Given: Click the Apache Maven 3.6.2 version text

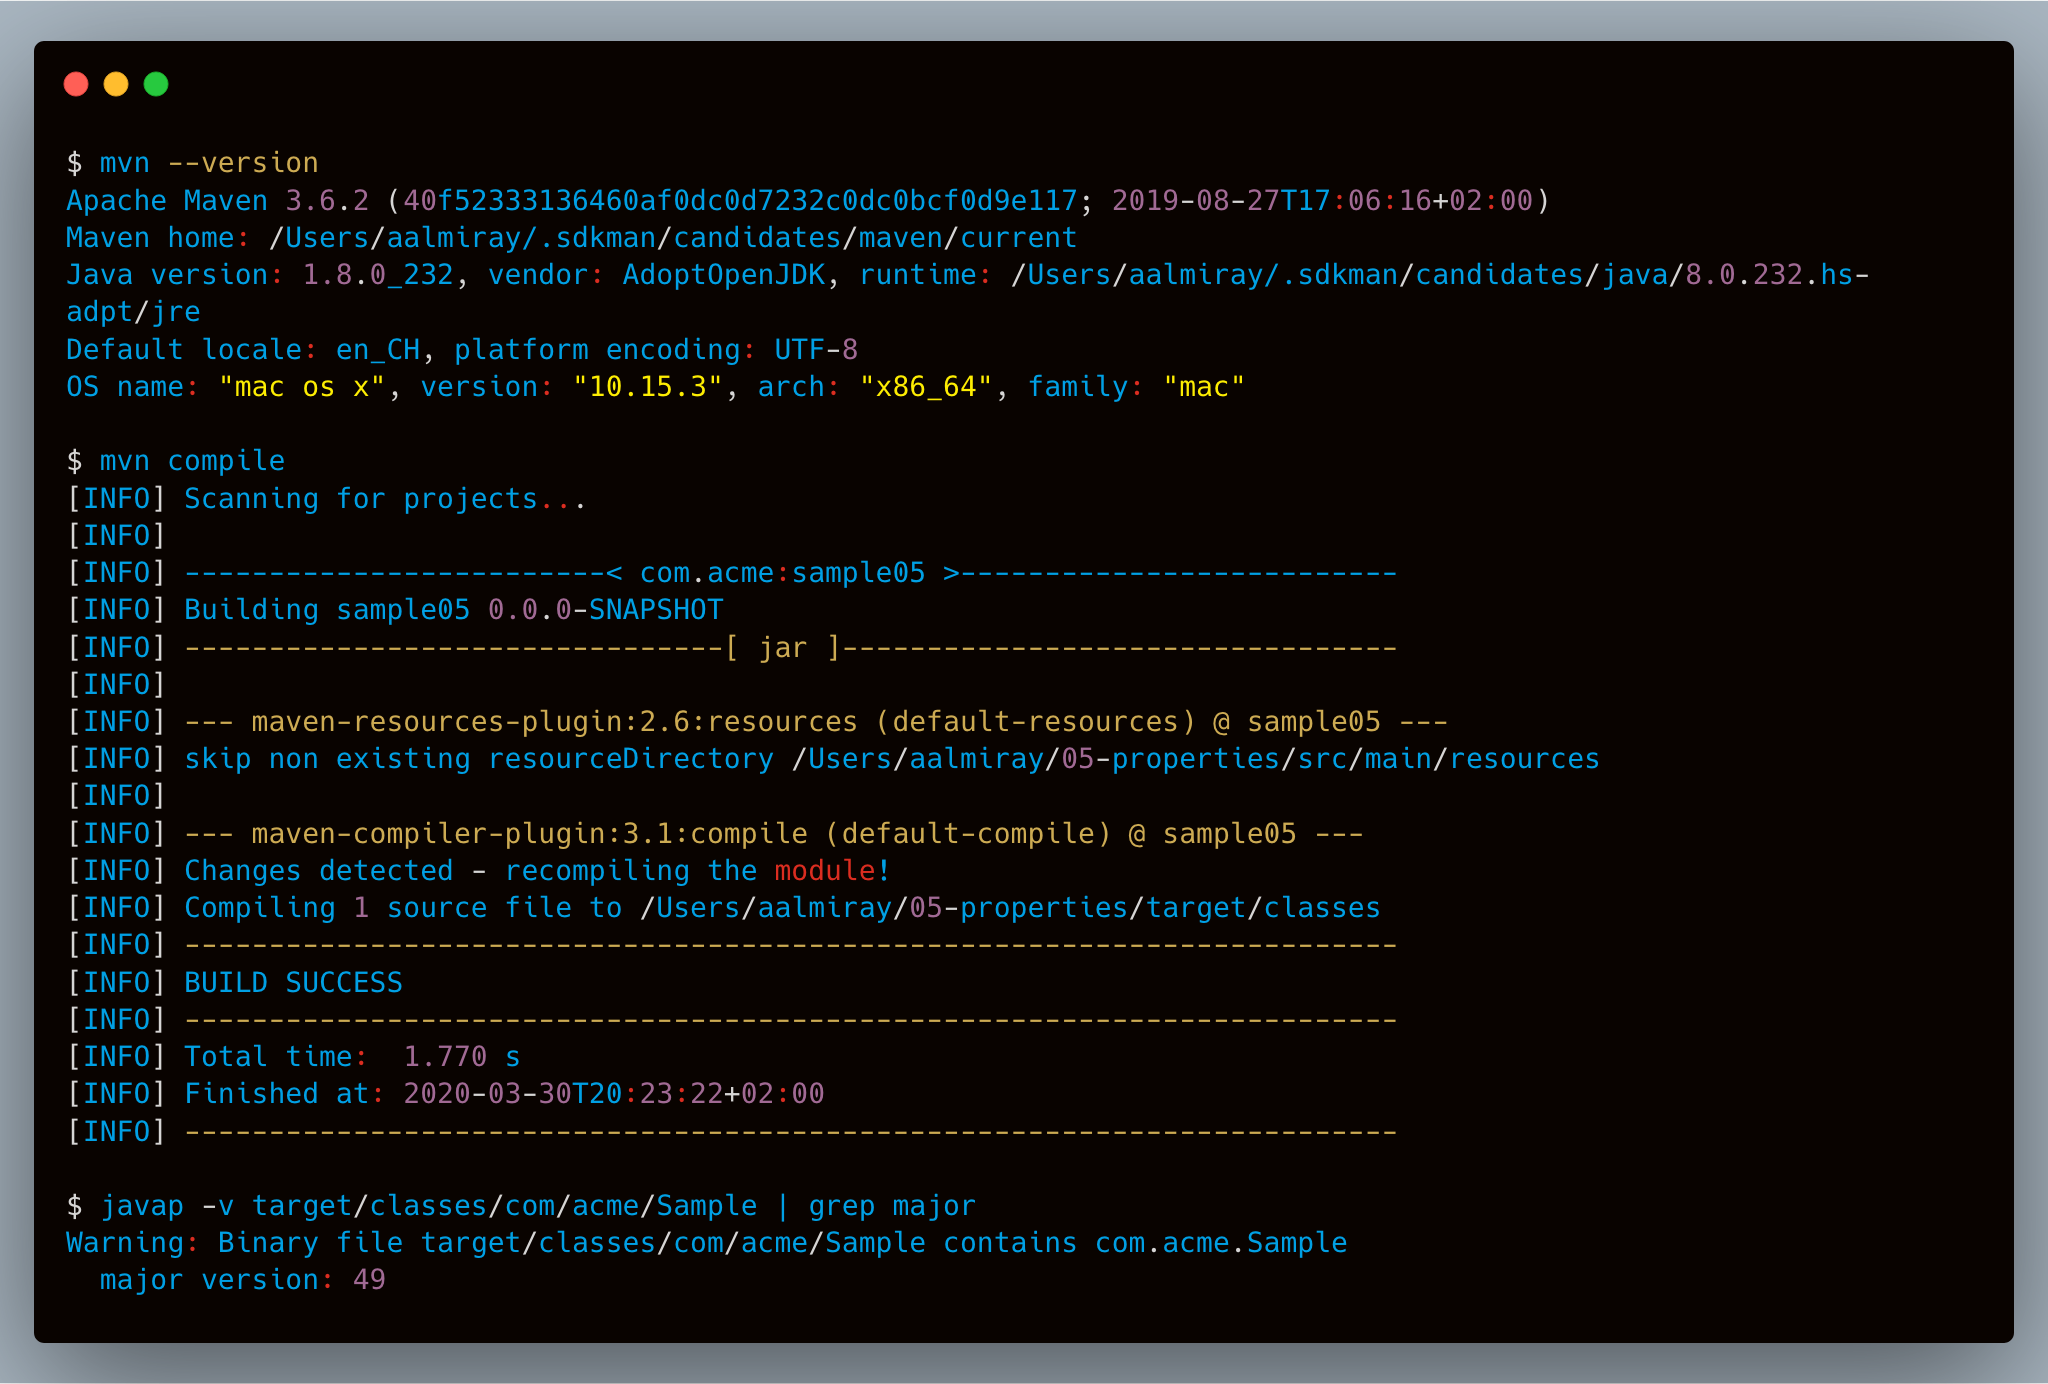Looking at the screenshot, I should click(x=217, y=201).
